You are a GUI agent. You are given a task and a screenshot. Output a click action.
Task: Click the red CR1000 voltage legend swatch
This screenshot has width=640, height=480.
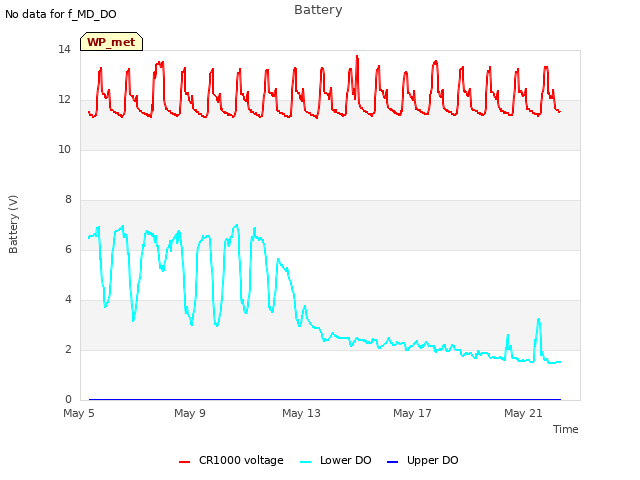click(x=184, y=462)
